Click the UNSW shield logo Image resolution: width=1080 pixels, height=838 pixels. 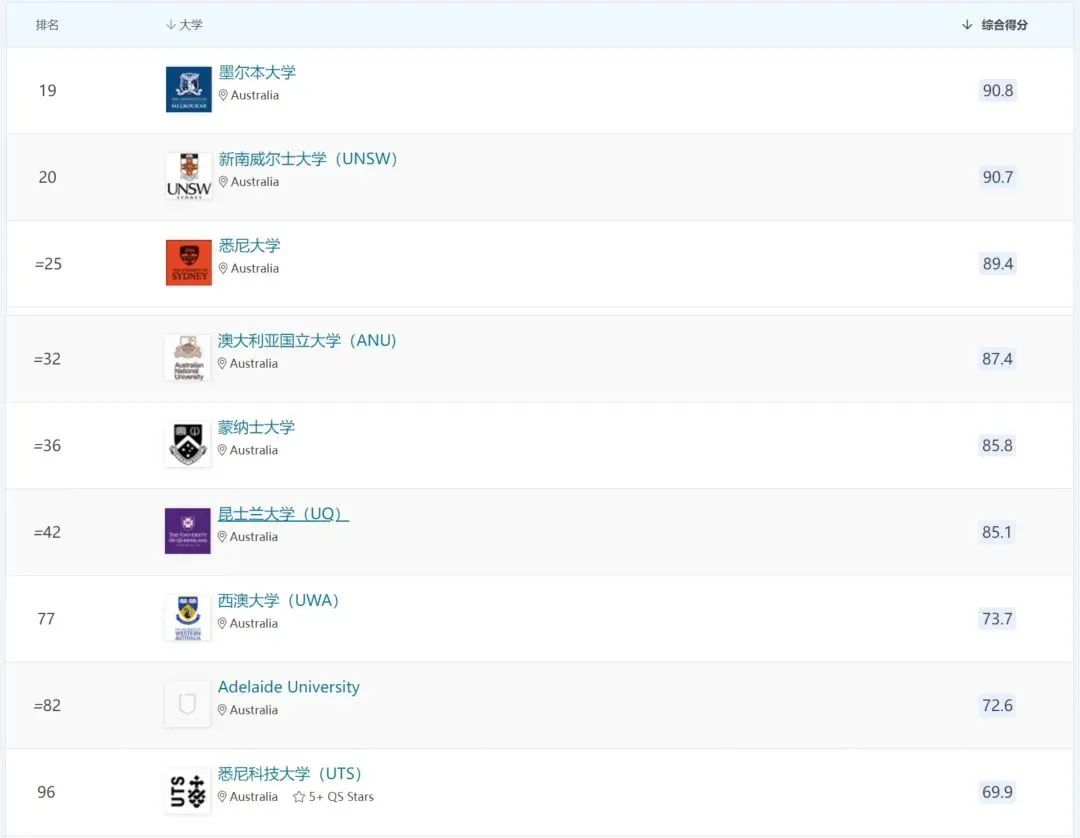click(x=187, y=176)
